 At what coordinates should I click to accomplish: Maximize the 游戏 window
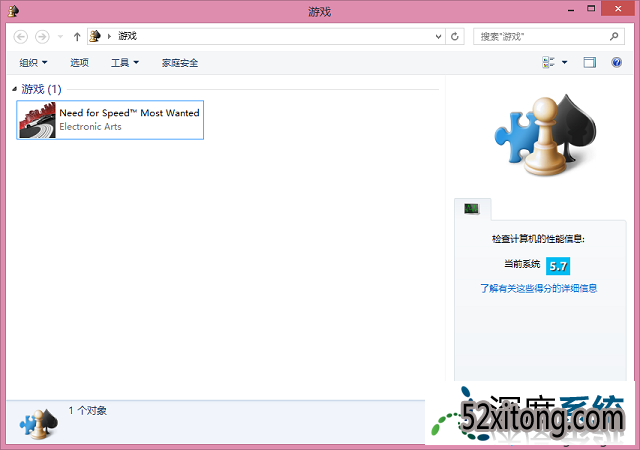coord(591,9)
